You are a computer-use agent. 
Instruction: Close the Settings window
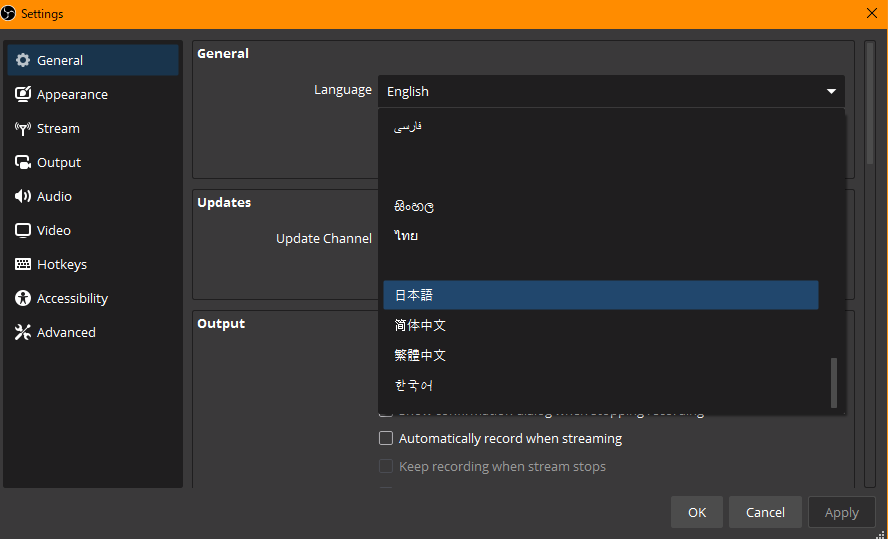point(871,13)
